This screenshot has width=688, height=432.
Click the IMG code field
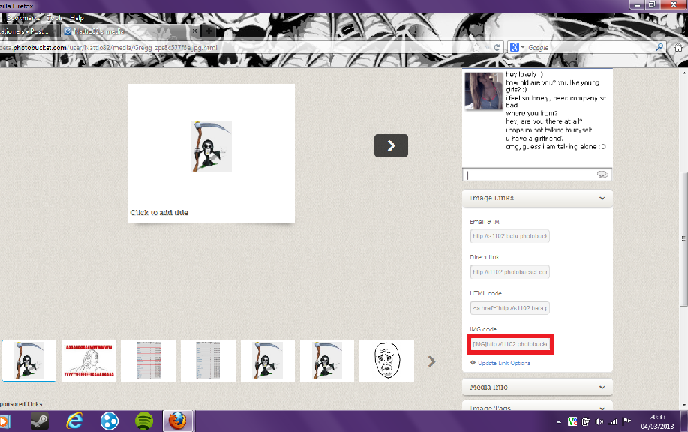pyautogui.click(x=509, y=344)
